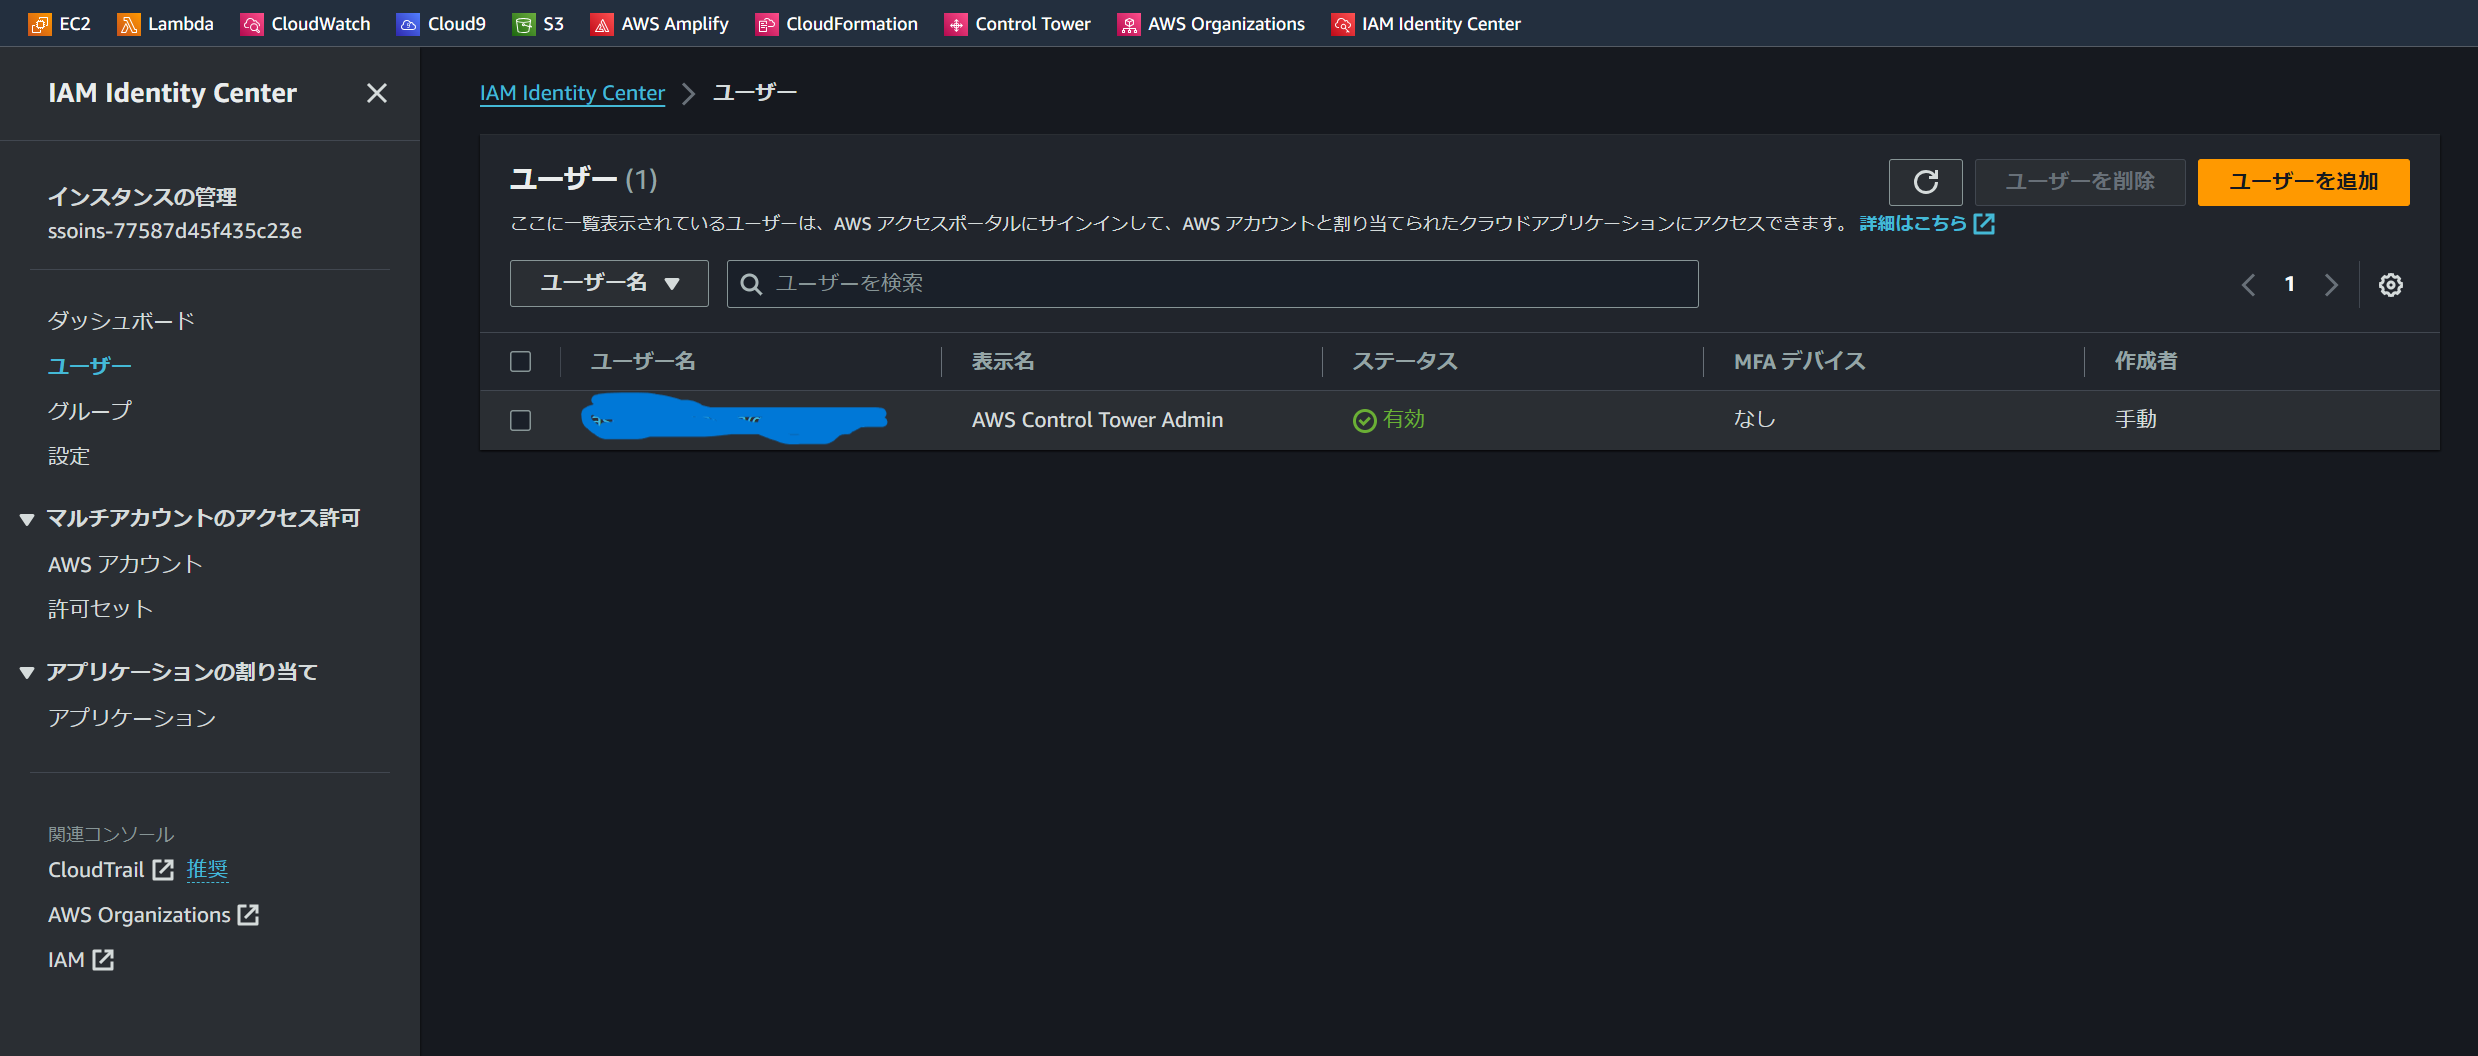Open the Control Tower console shortcut

(1017, 23)
